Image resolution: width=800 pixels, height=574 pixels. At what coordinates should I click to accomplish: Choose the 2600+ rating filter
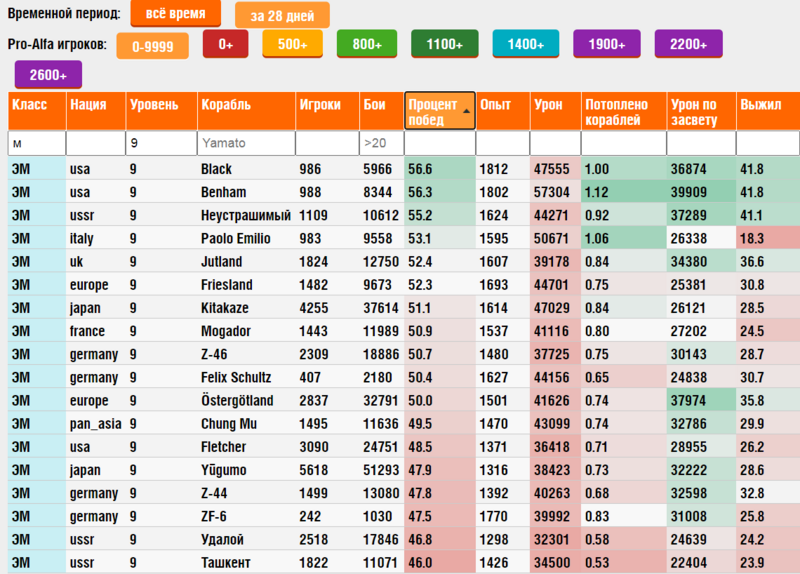coord(48,75)
